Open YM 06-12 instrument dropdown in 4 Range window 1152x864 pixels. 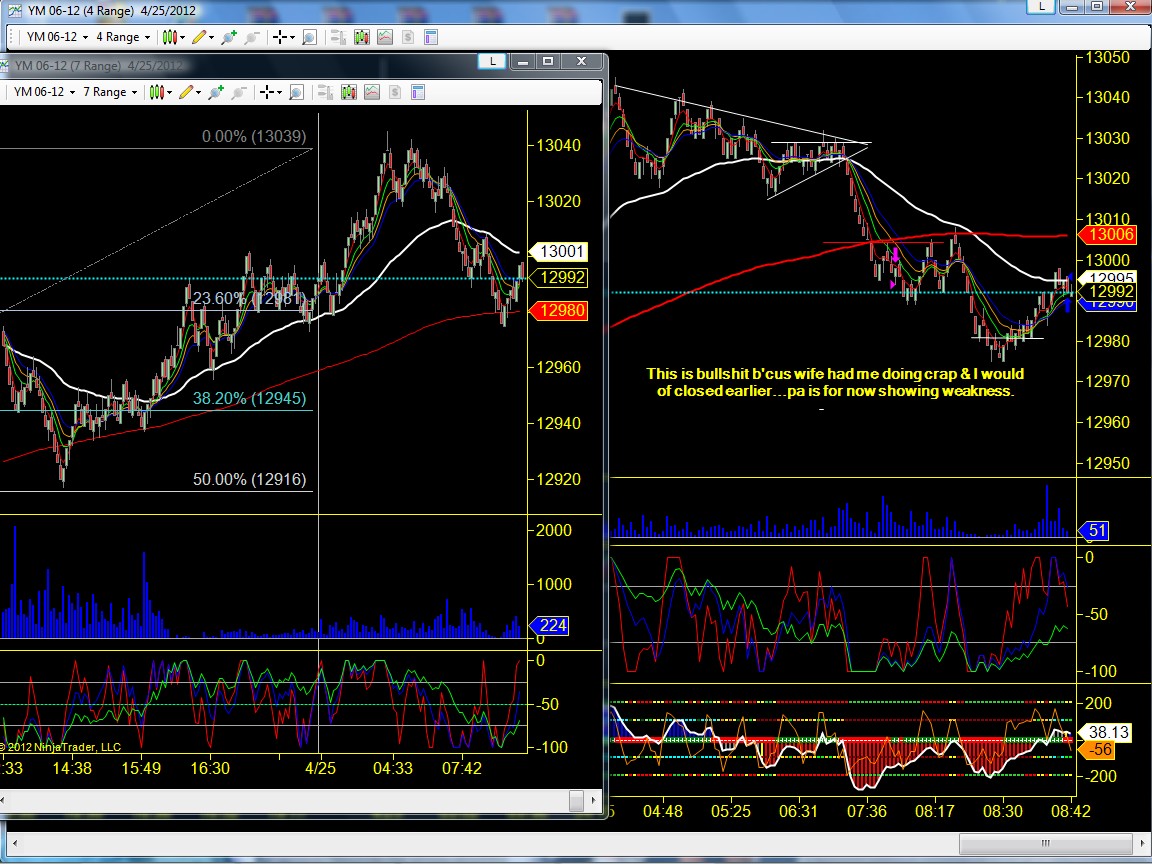(57, 37)
